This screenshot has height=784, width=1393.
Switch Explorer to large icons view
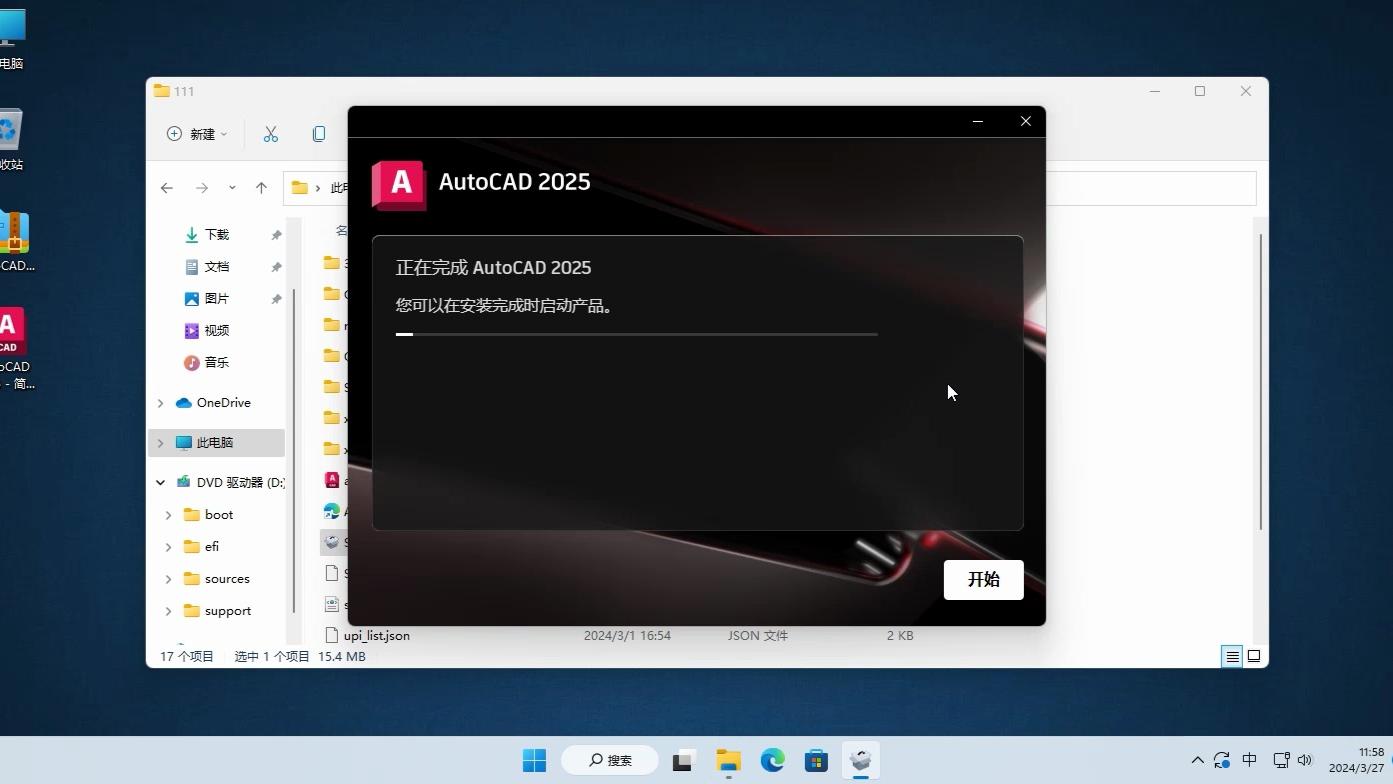(1253, 657)
